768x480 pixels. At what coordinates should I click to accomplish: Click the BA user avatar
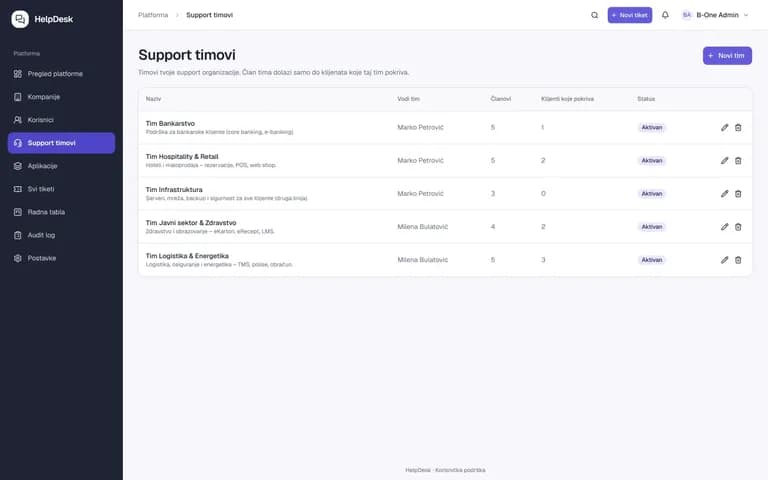pos(686,15)
